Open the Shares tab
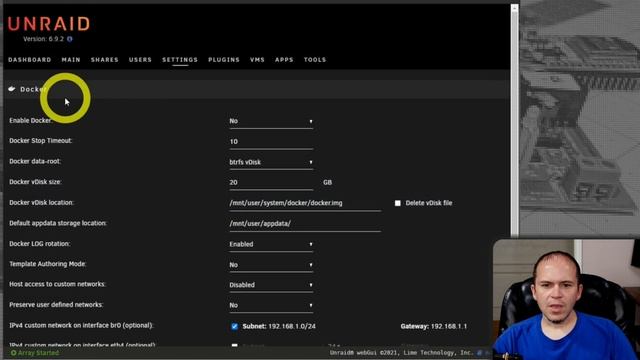640x360 pixels. [104, 60]
